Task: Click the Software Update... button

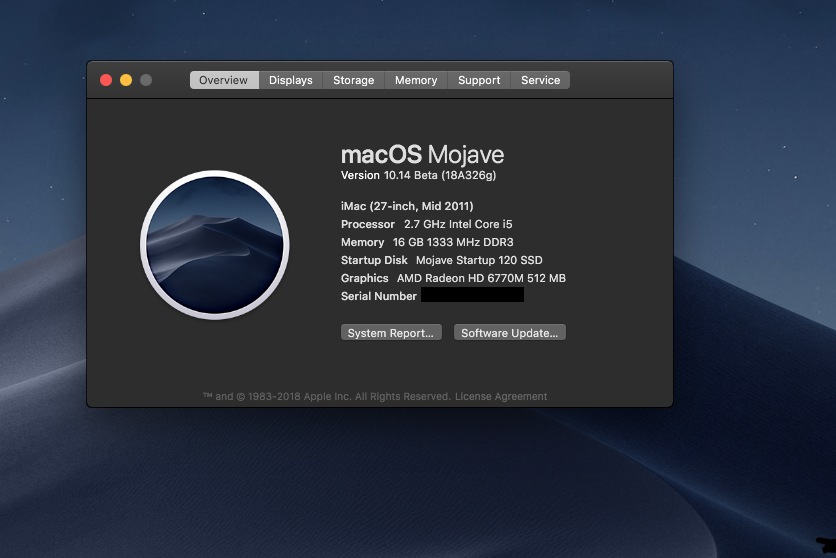Action: click(x=510, y=333)
